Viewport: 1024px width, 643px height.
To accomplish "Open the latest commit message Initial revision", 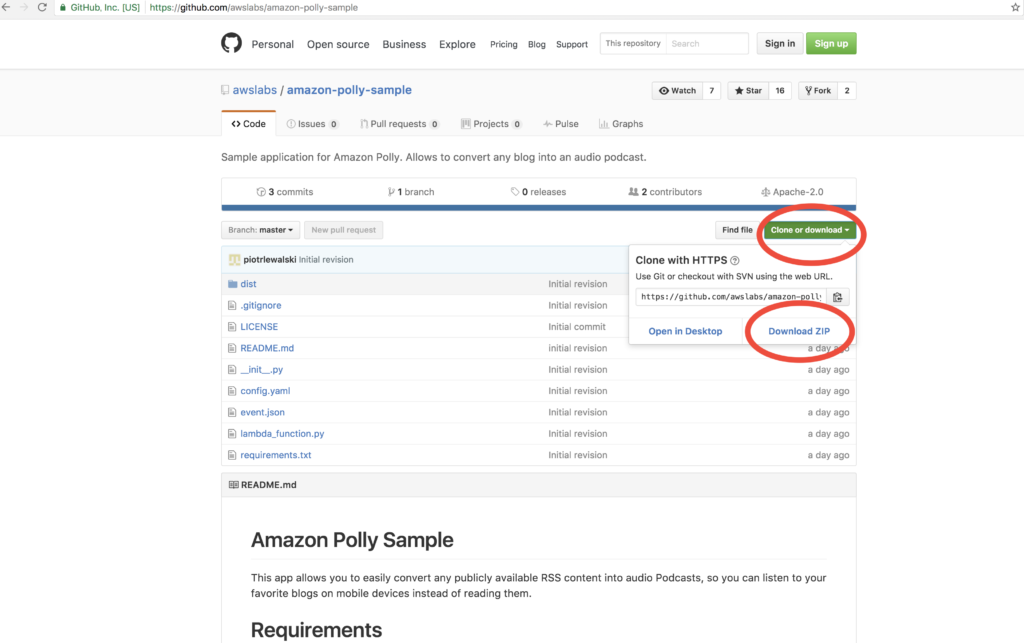I will coord(326,260).
